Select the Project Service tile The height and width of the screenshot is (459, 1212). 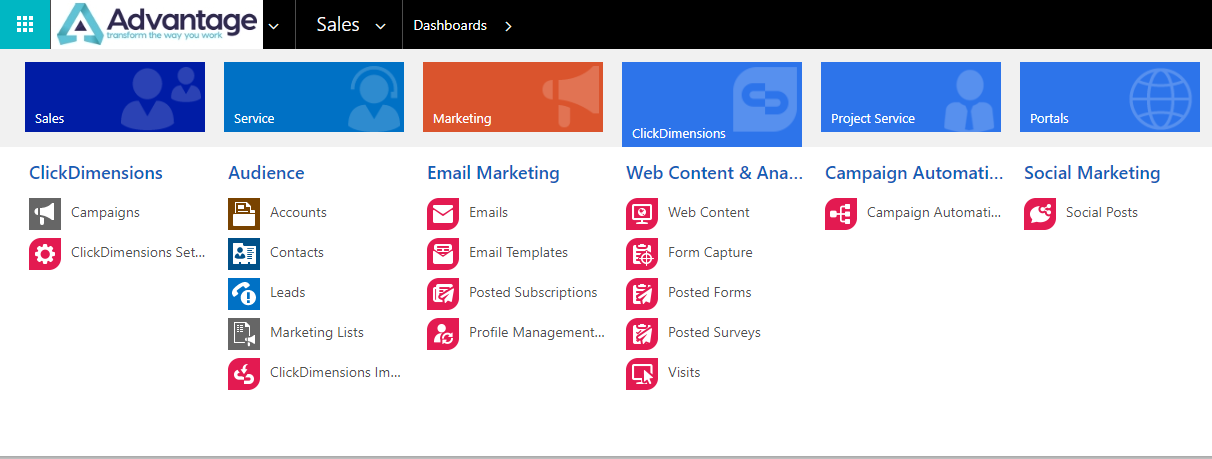(911, 97)
